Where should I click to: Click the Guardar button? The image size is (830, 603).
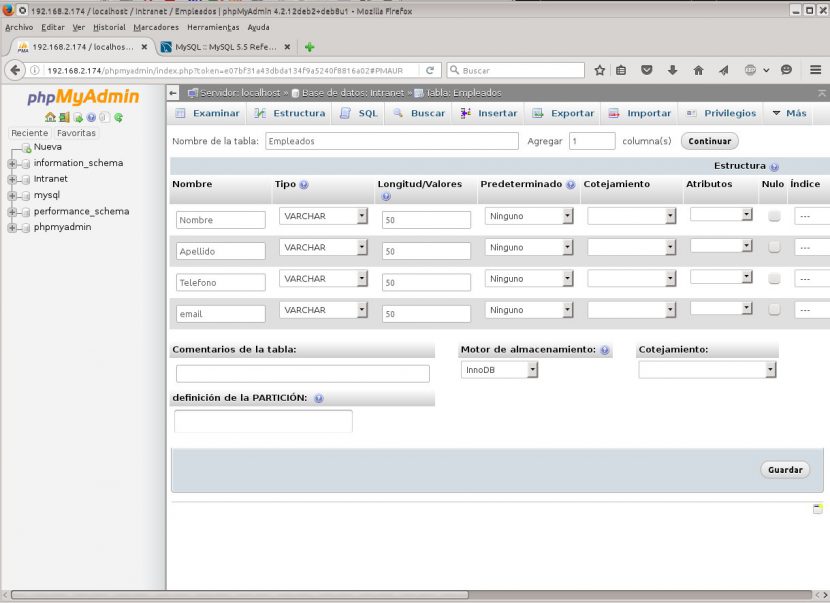[x=785, y=470]
